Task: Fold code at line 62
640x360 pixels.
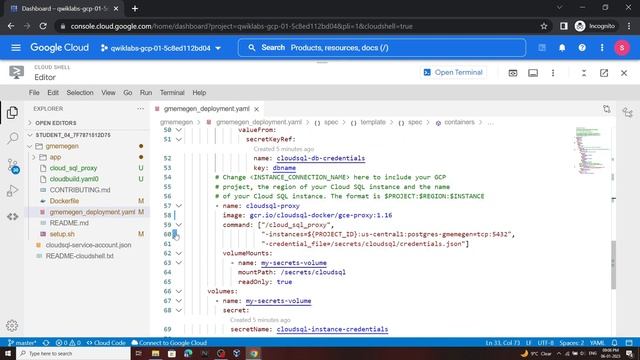Action: point(179,253)
